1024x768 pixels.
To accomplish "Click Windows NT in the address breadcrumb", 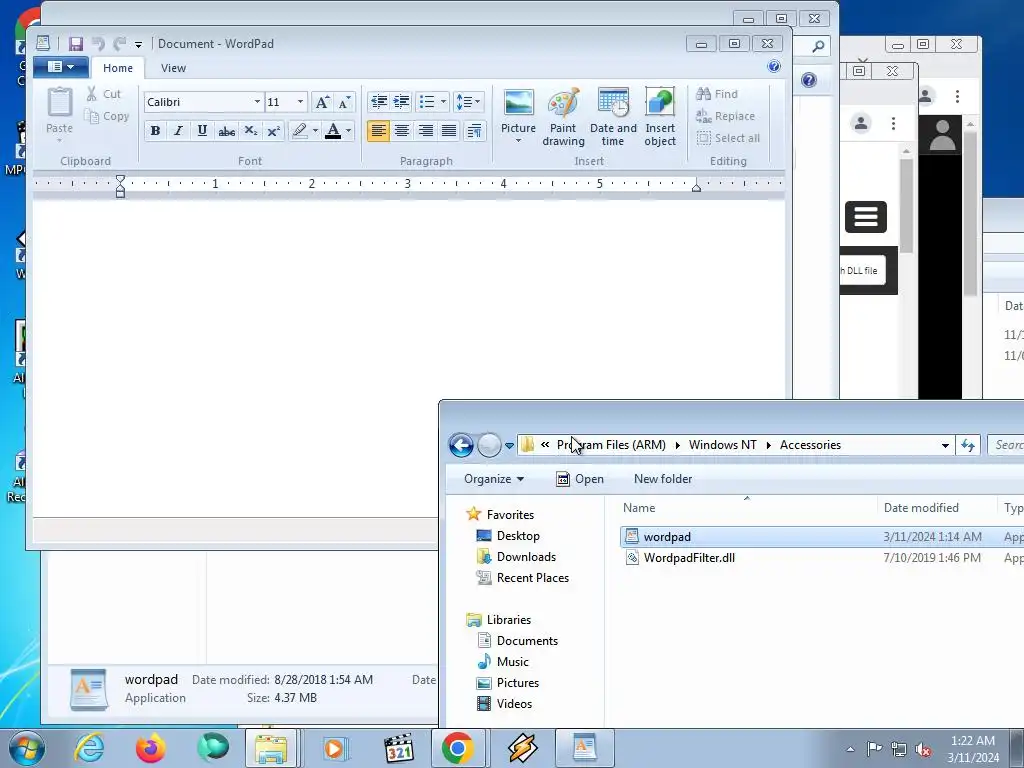I will [x=722, y=445].
